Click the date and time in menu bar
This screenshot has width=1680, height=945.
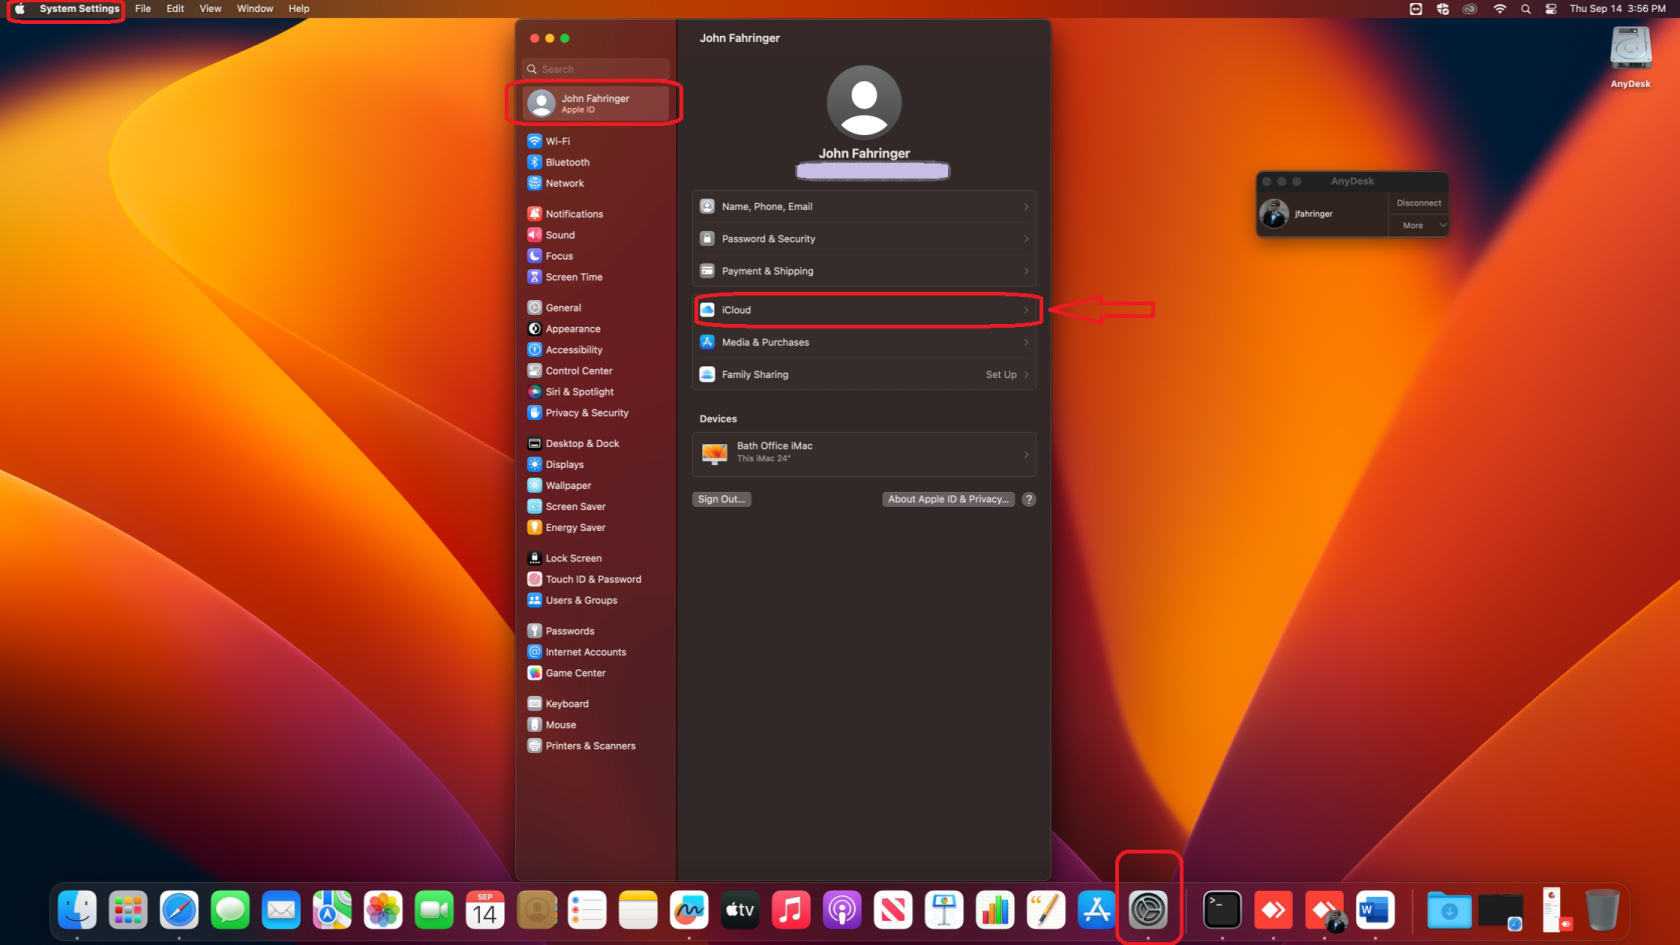[x=1617, y=9]
